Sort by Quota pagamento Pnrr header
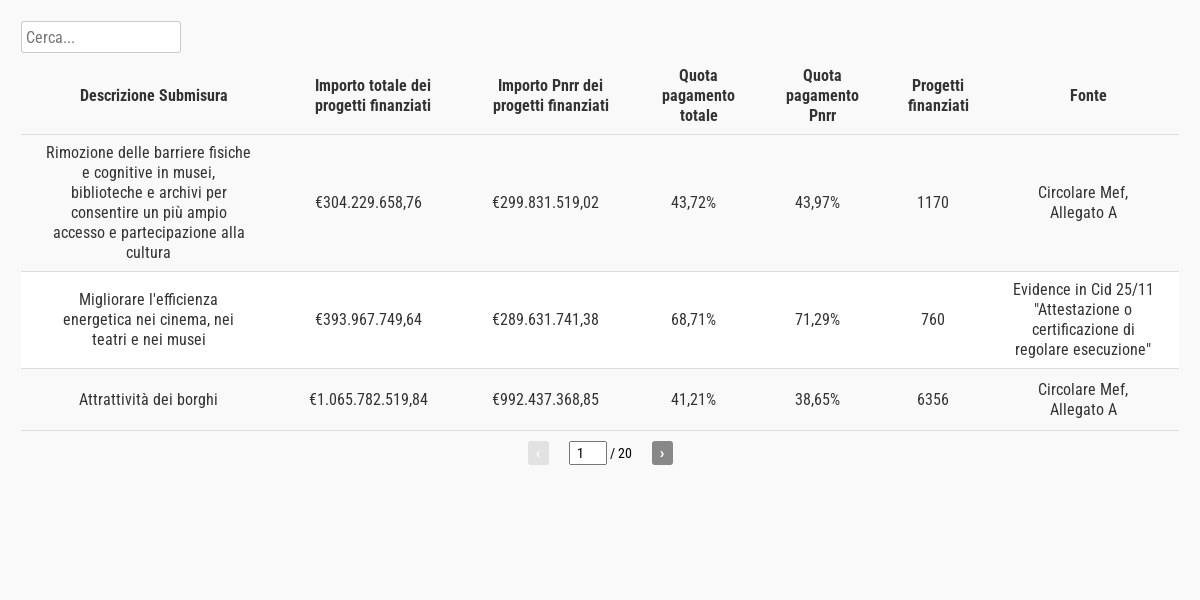Viewport: 1200px width, 600px height. tap(822, 96)
